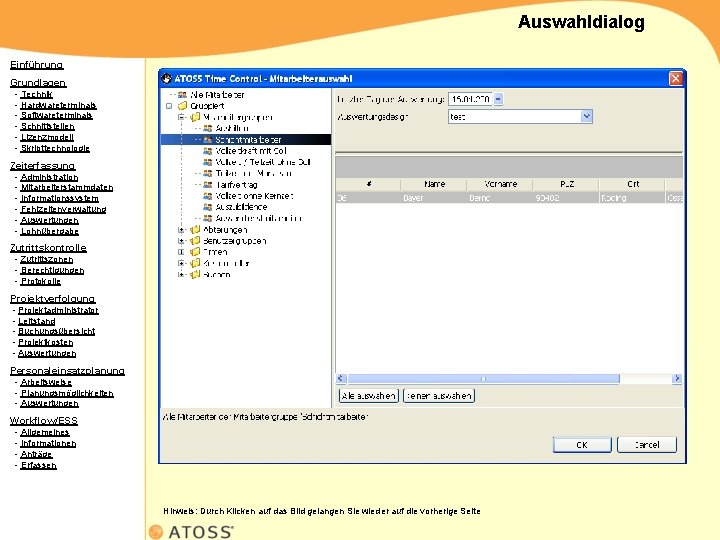Image resolution: width=720 pixels, height=540 pixels.
Task: Select the table row cell Bayer
Action: pyautogui.click(x=434, y=198)
